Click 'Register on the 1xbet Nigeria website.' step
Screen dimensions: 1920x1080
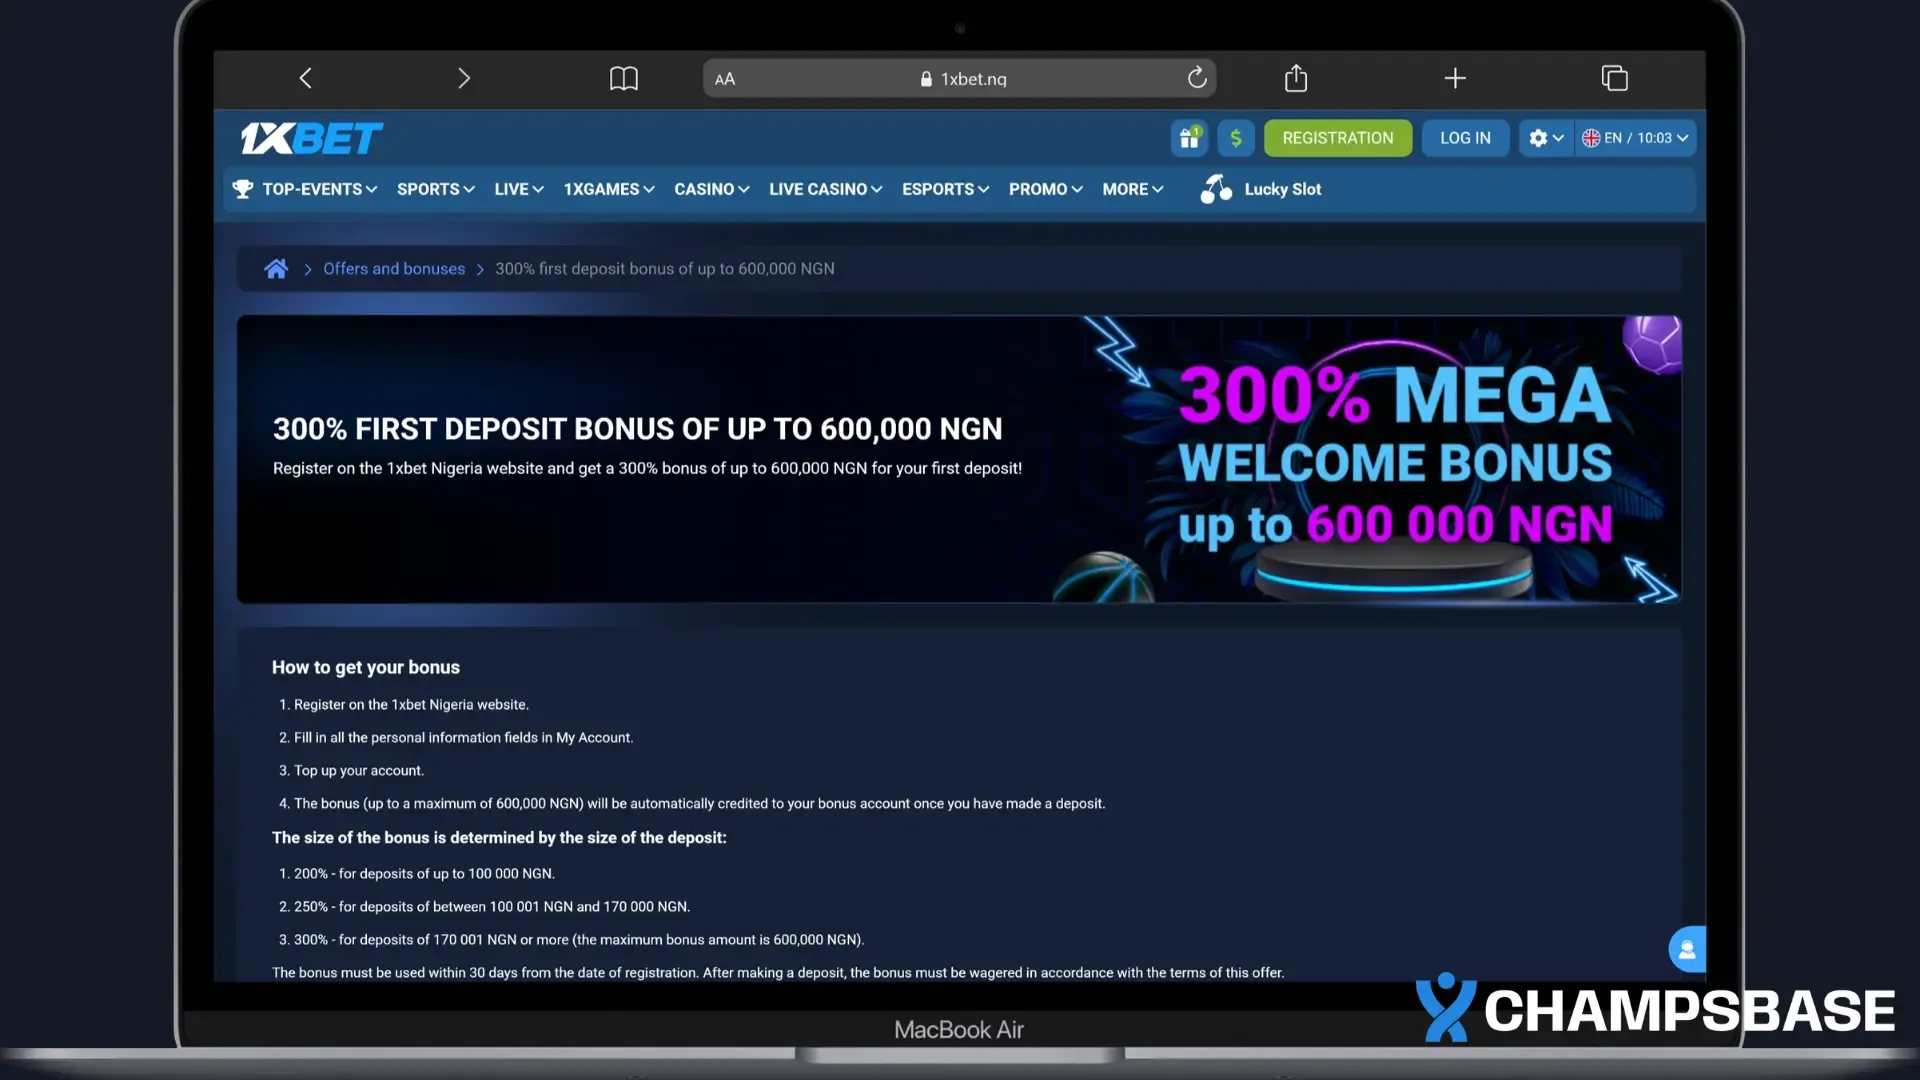(411, 705)
